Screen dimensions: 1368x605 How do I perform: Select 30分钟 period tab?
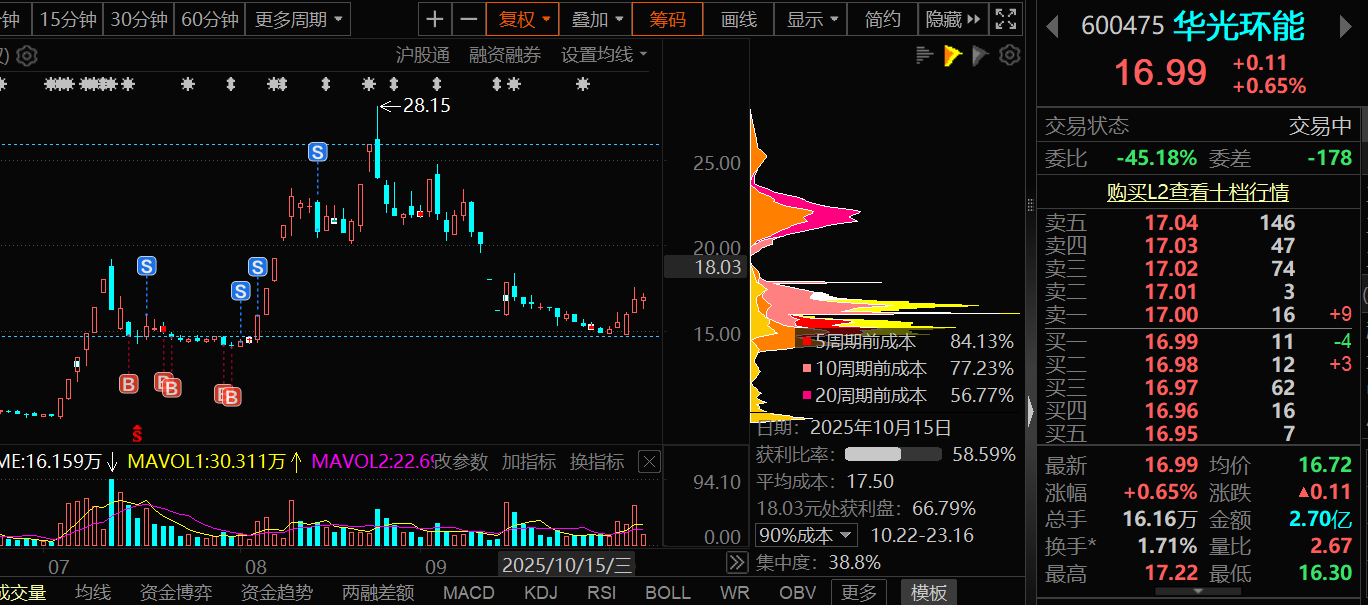coord(138,19)
